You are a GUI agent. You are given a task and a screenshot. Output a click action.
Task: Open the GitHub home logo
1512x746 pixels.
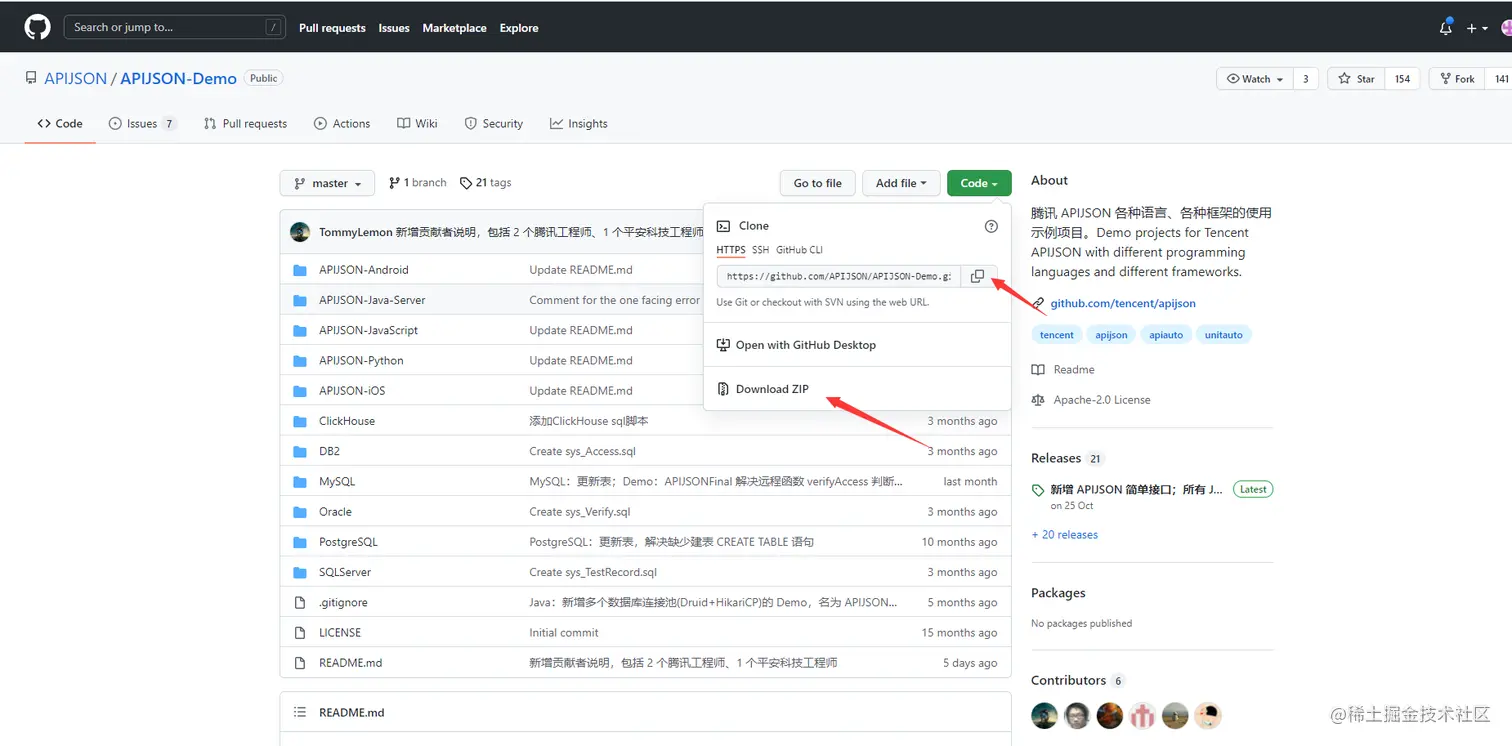[37, 27]
